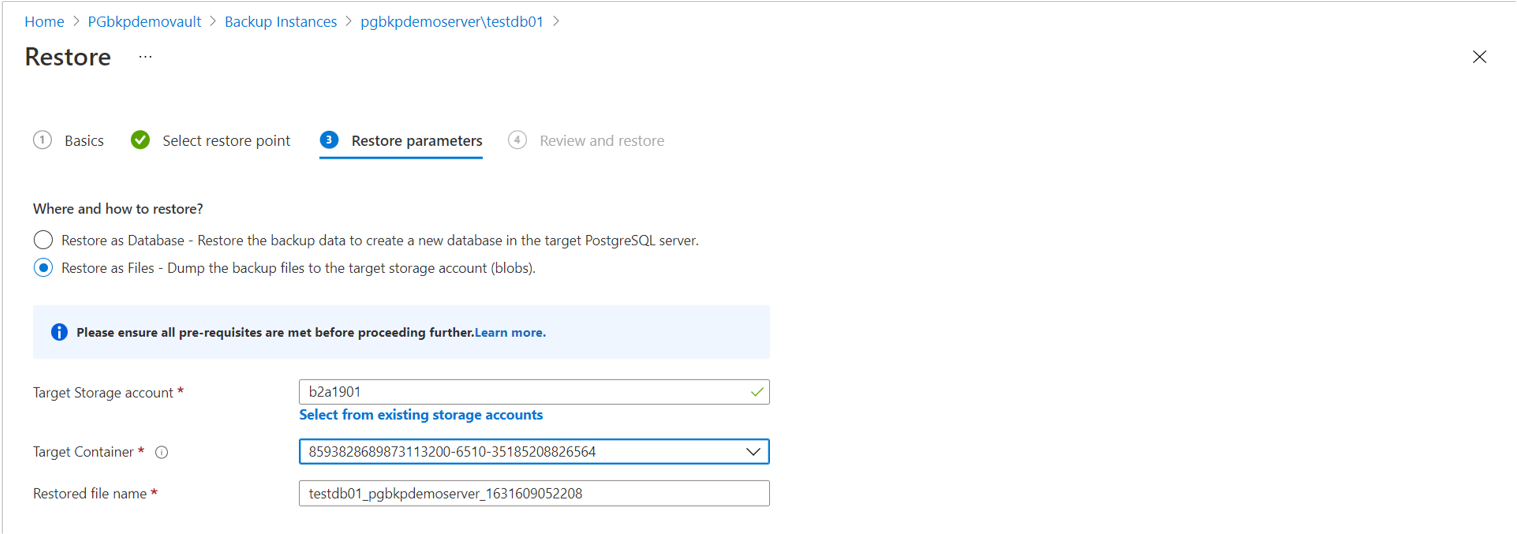Open the Learn more link

510,332
